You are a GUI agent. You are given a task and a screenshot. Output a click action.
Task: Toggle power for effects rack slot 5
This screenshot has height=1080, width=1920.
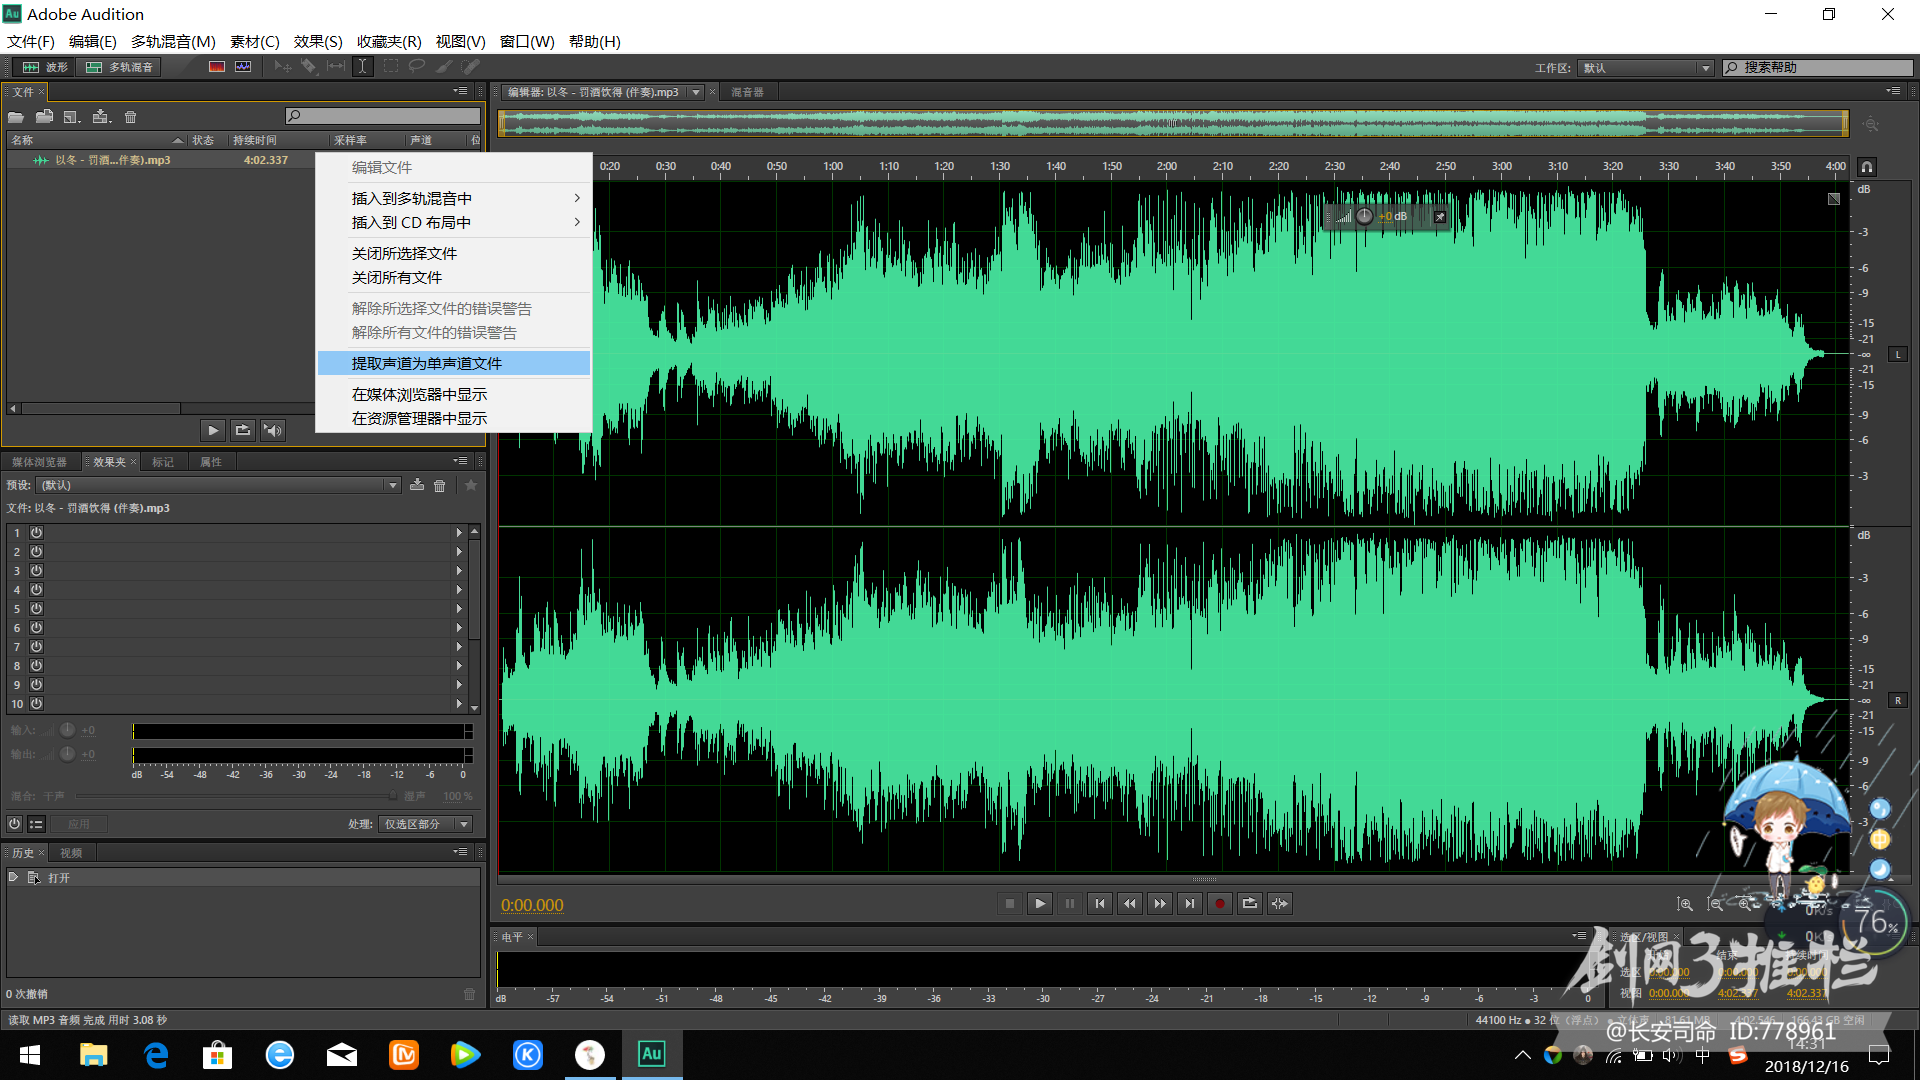point(36,609)
